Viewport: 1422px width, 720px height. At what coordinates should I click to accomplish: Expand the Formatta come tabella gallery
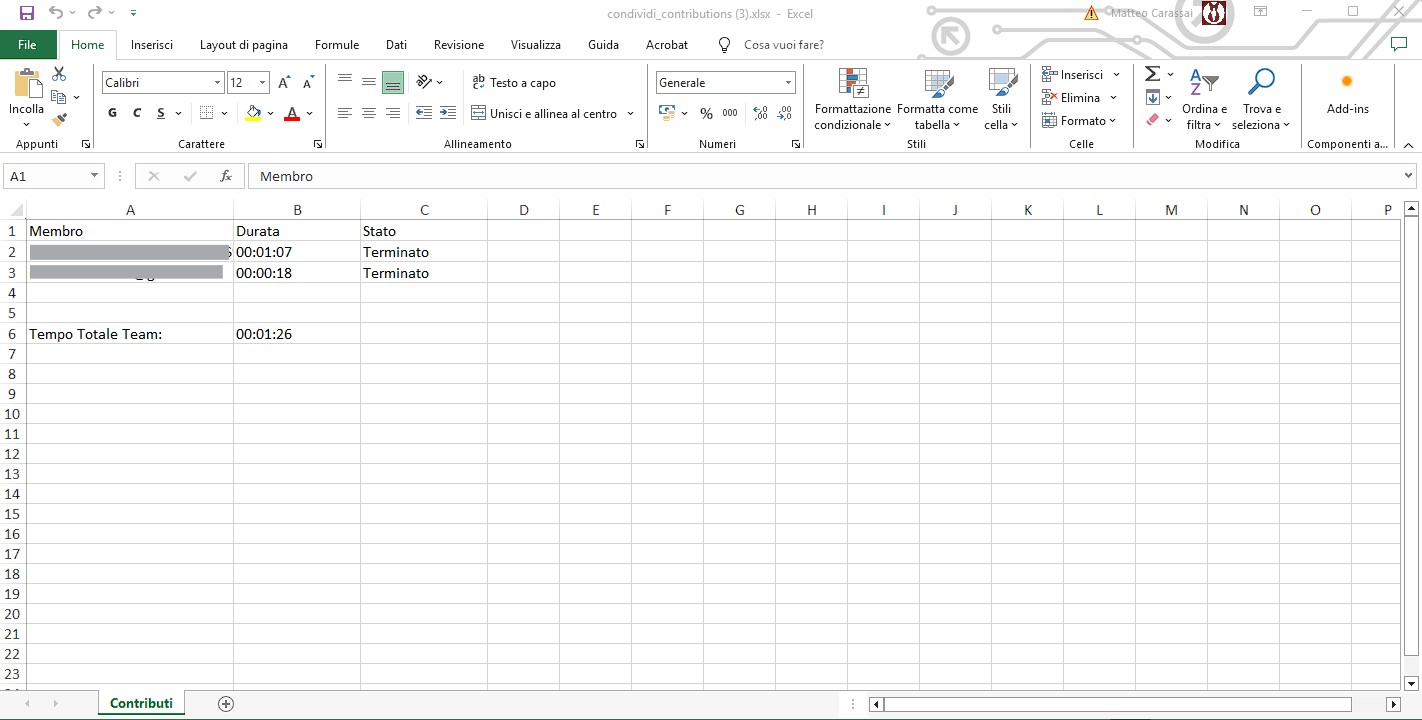pos(937,100)
